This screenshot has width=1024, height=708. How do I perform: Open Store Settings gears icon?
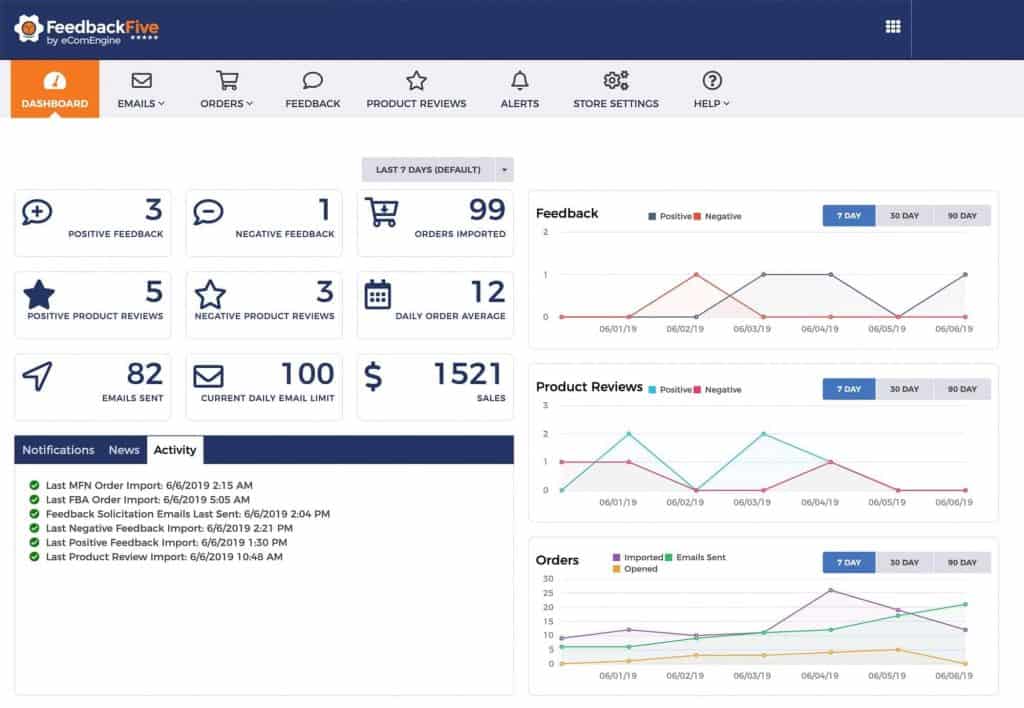(x=616, y=80)
